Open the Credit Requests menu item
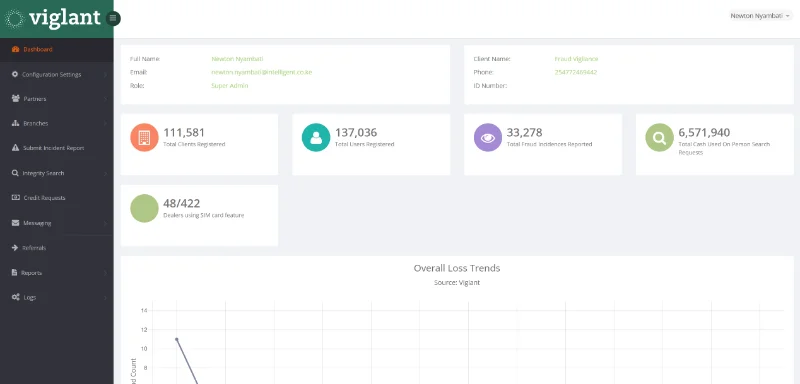The height and width of the screenshot is (384, 800). coord(57,198)
